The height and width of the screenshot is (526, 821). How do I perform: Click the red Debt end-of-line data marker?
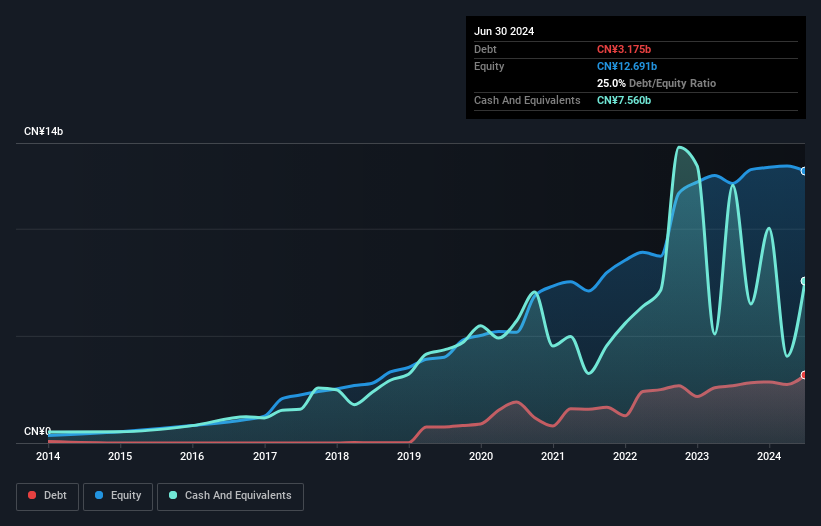pos(804,375)
